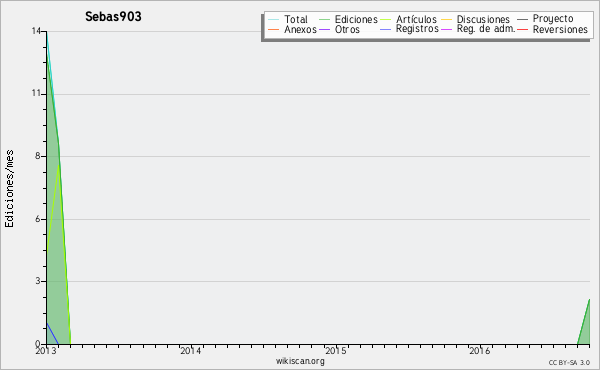Click the red Reversiones legend line swatch
This screenshot has width=600, height=370.
[522, 29]
